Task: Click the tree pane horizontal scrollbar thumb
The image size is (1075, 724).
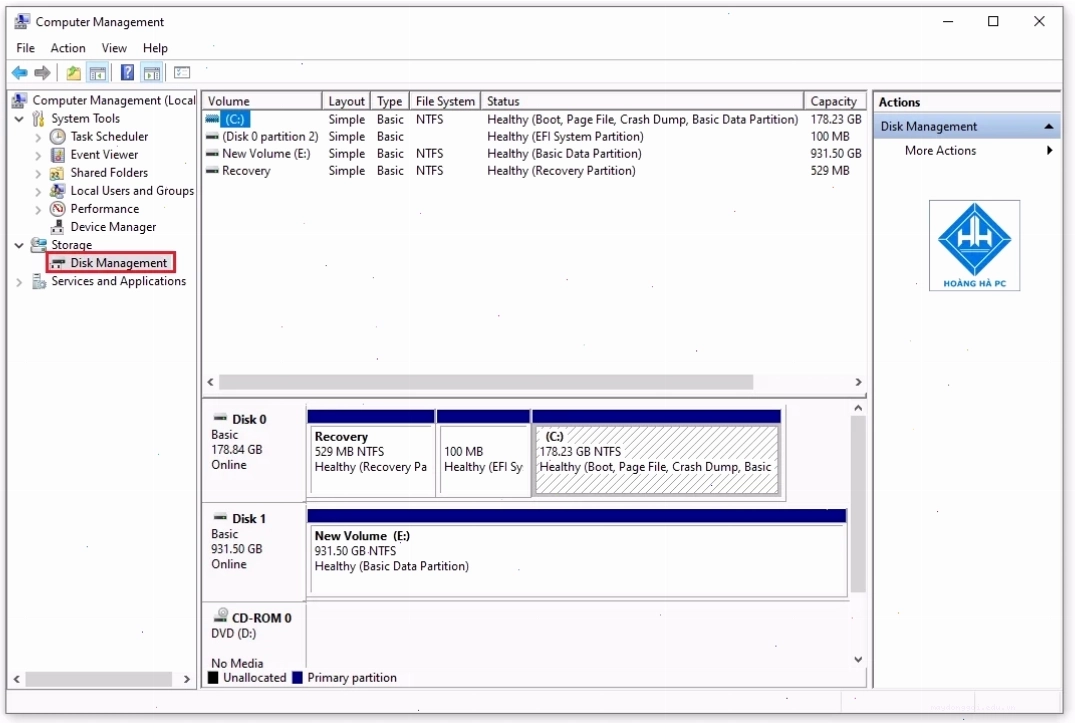Action: click(x=99, y=679)
